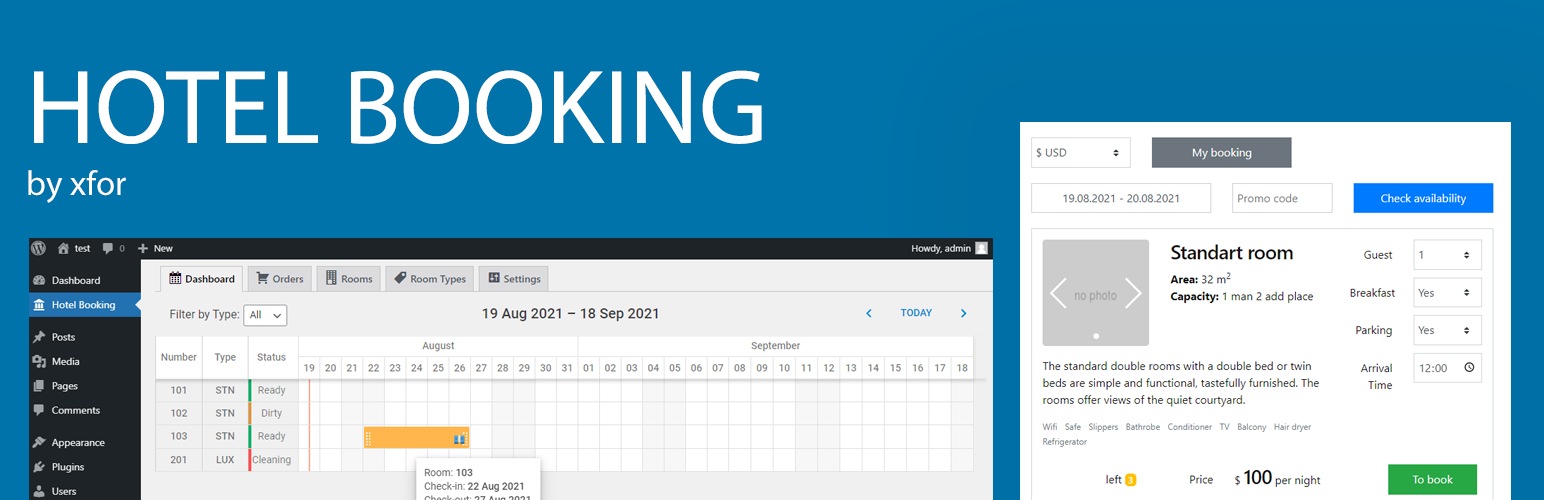
Task: Select Hotel Booking in the sidebar menu
Action: click(x=83, y=305)
